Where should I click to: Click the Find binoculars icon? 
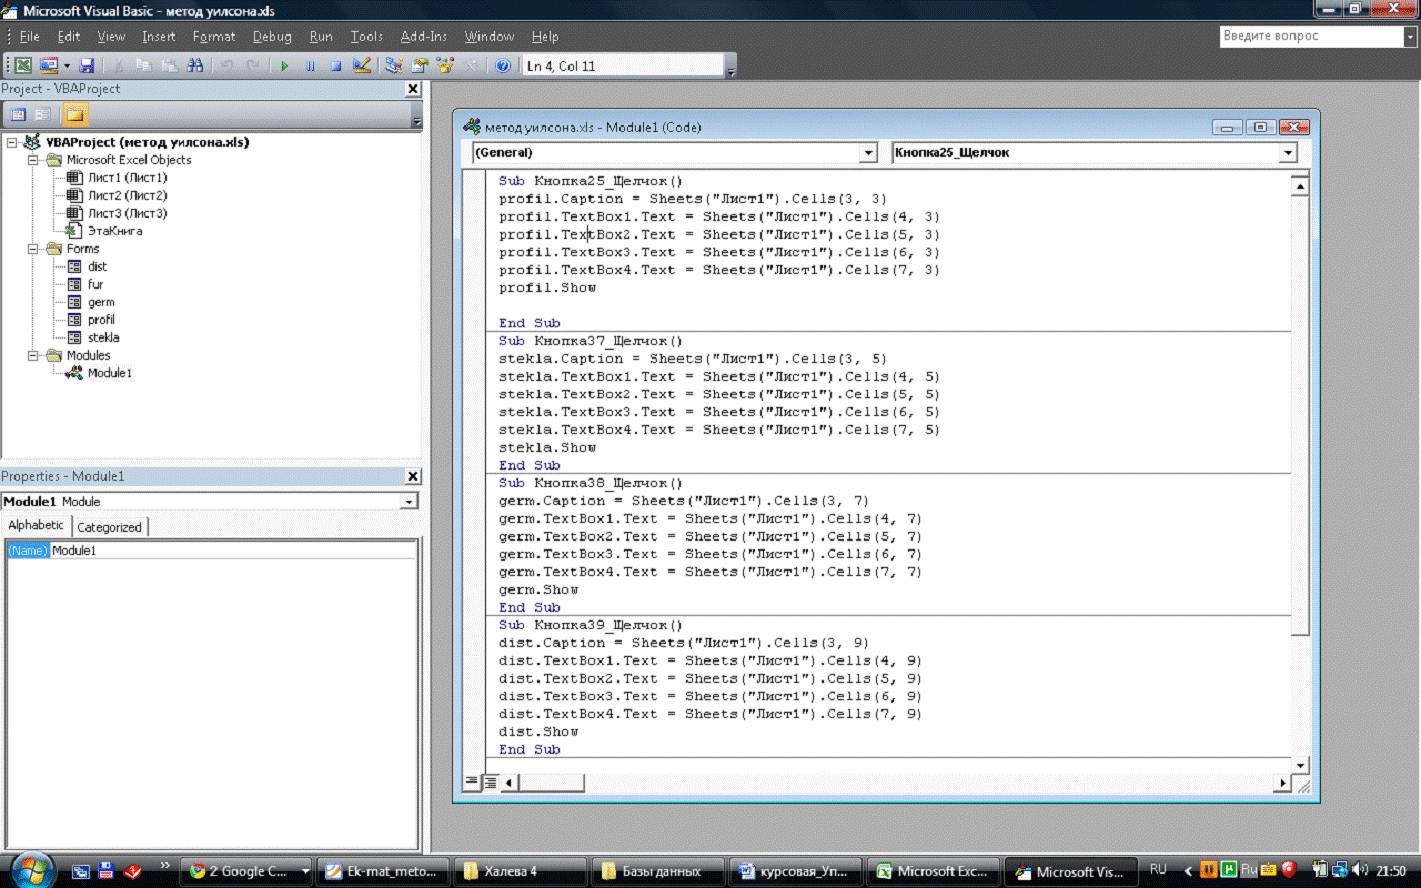pyautogui.click(x=195, y=66)
